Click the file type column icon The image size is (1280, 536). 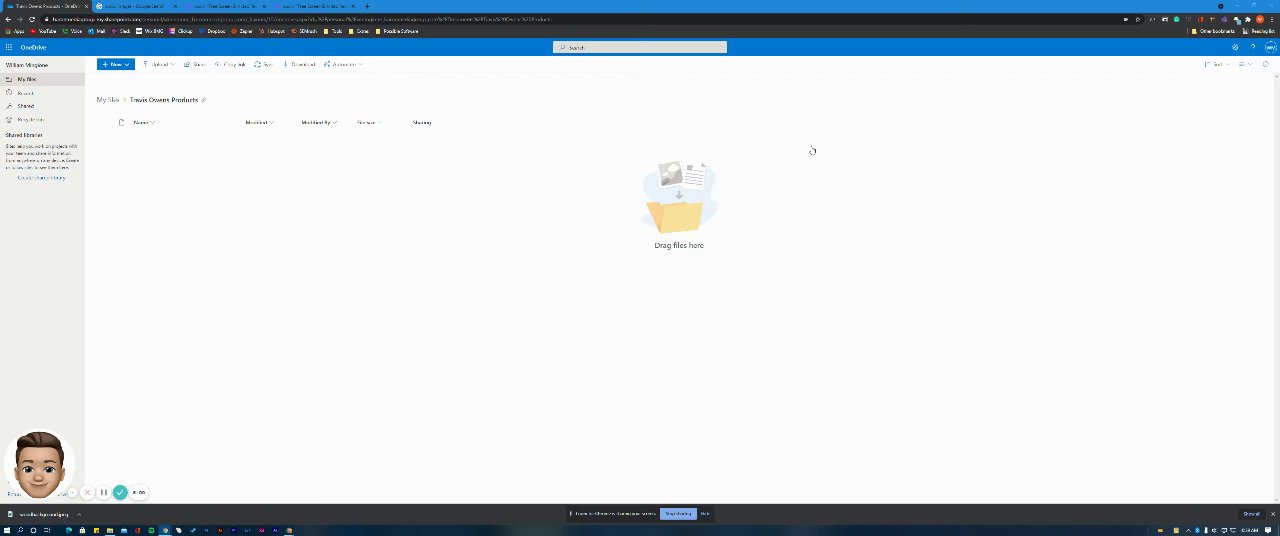[x=121, y=122]
